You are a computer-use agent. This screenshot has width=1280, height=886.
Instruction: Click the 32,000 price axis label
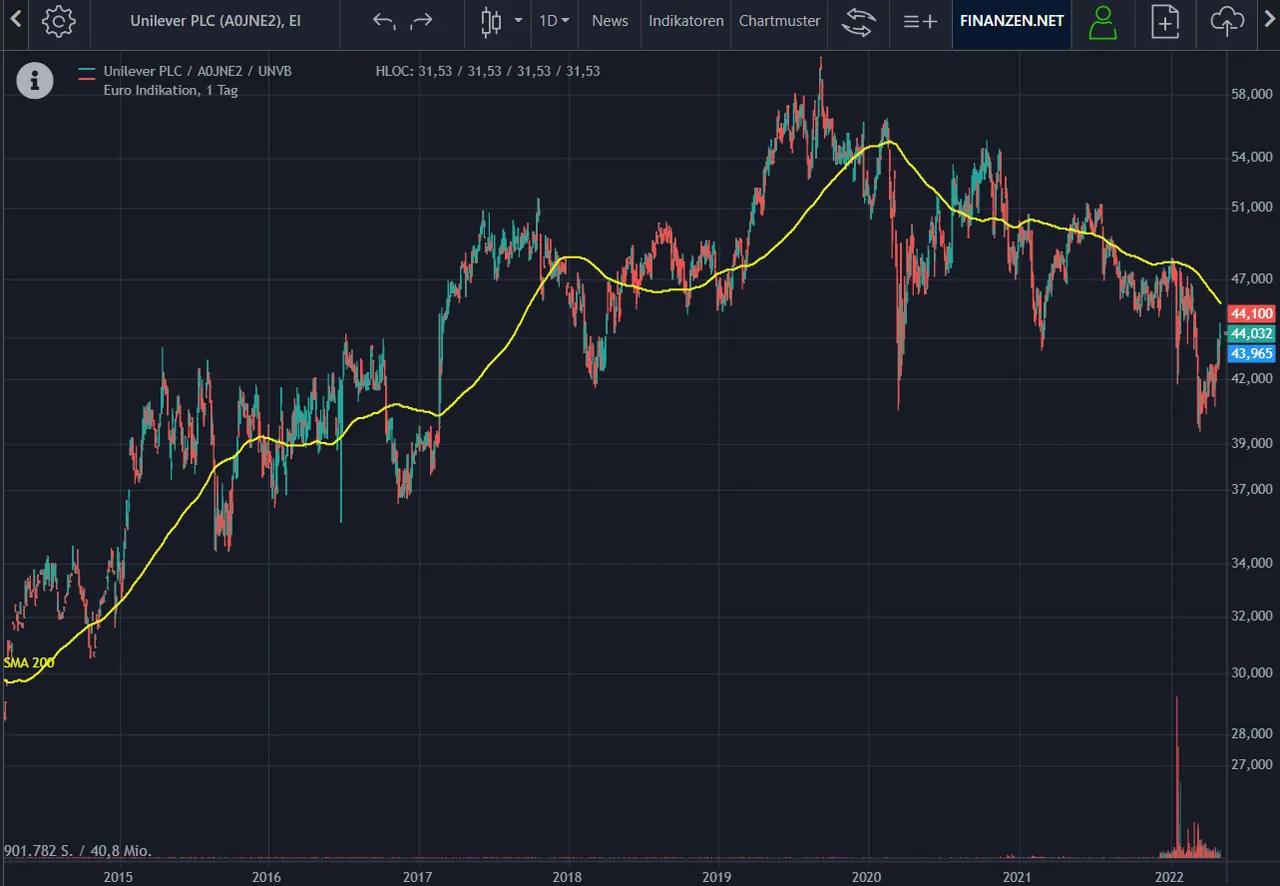pyautogui.click(x=1251, y=616)
